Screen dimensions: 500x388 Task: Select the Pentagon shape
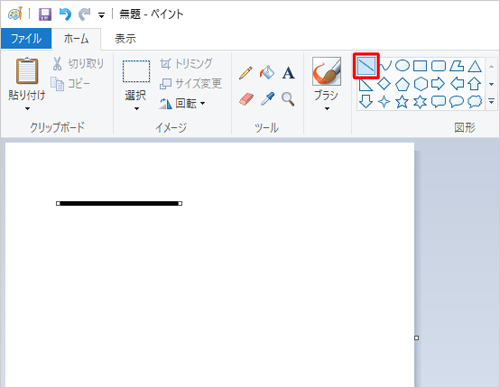[402, 84]
